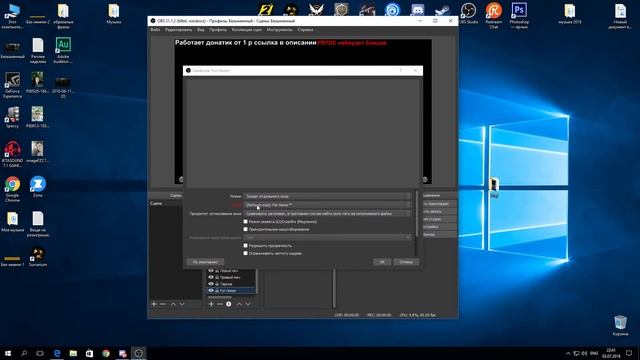
Task: Move scene up with the Scenes arrow
Action: (x=173, y=304)
